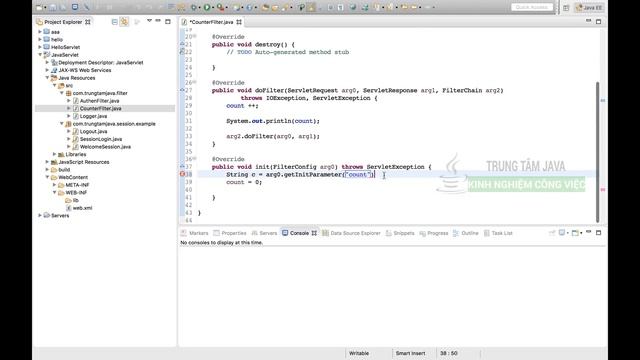This screenshot has width=640, height=360.
Task: Click cursor position "38 : 50" in status bar
Action: (x=449, y=353)
